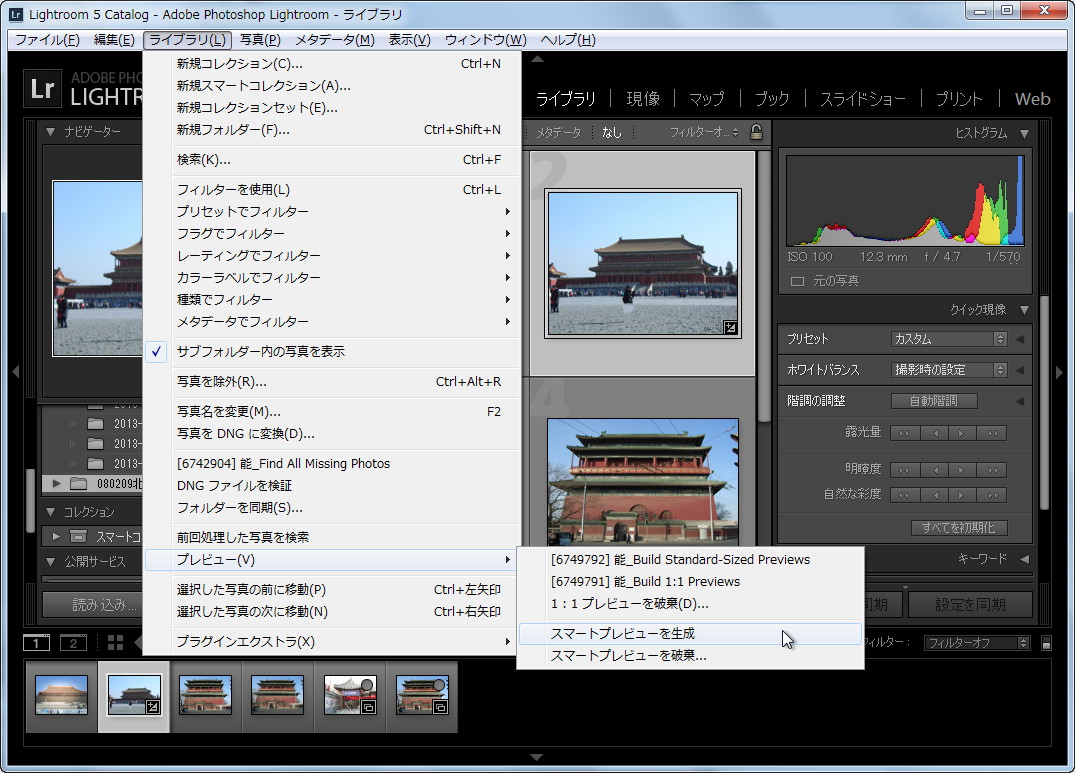Switch to the マップ module

pos(706,99)
